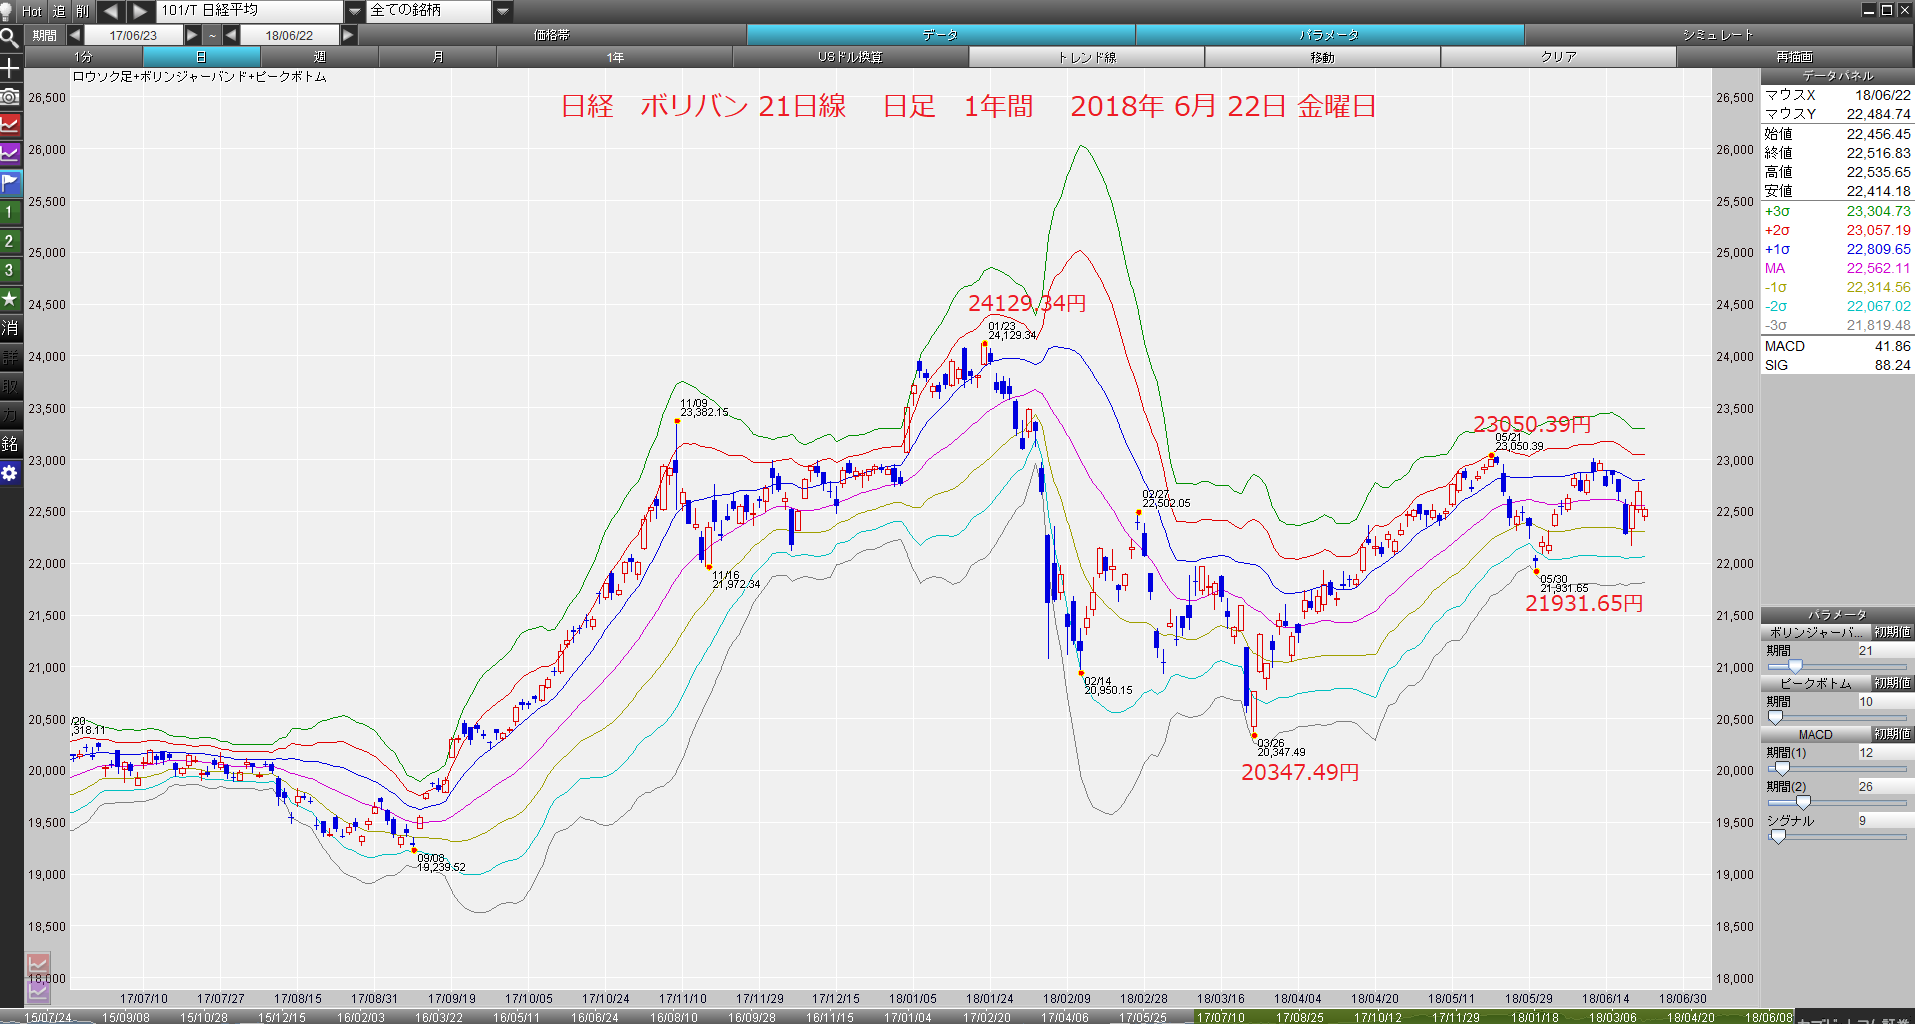Click the green star favorite icon
Image resolution: width=1915 pixels, height=1024 pixels.
(10, 299)
